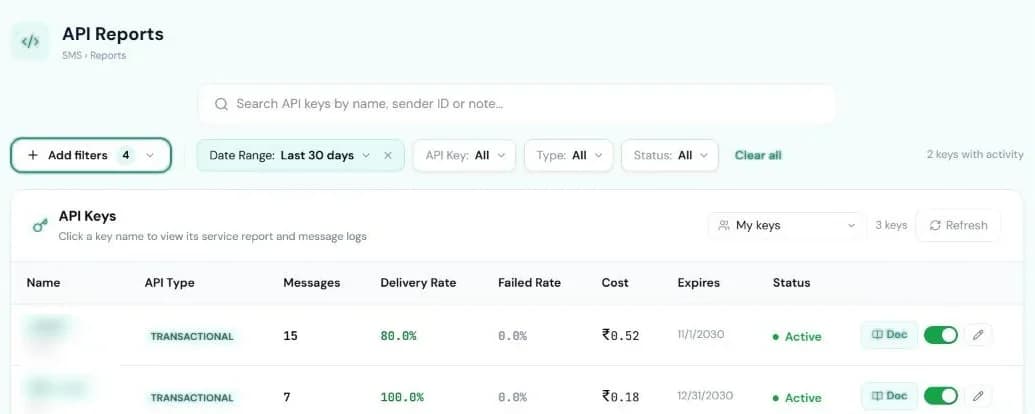Image resolution: width=1035 pixels, height=414 pixels.
Task: Click the SMS breadcrumb link
Action: tap(72, 55)
